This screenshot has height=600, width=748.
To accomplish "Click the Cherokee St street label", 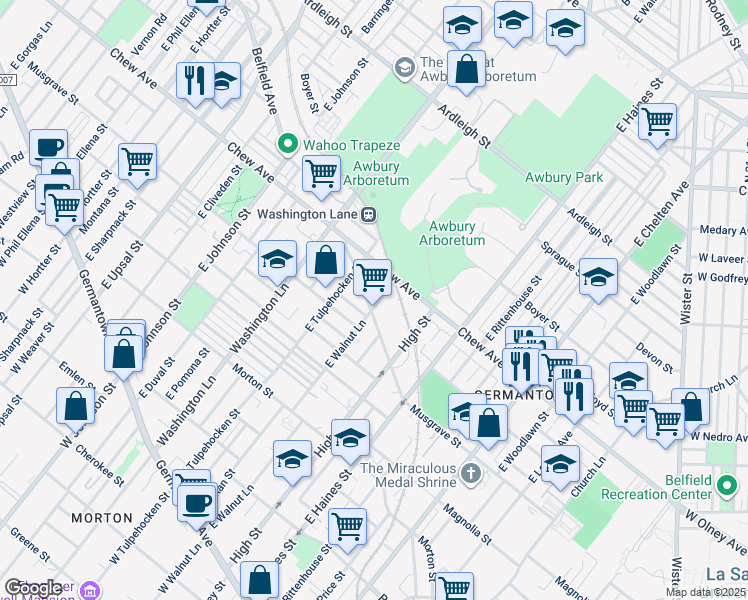I will pyautogui.click(x=100, y=466).
